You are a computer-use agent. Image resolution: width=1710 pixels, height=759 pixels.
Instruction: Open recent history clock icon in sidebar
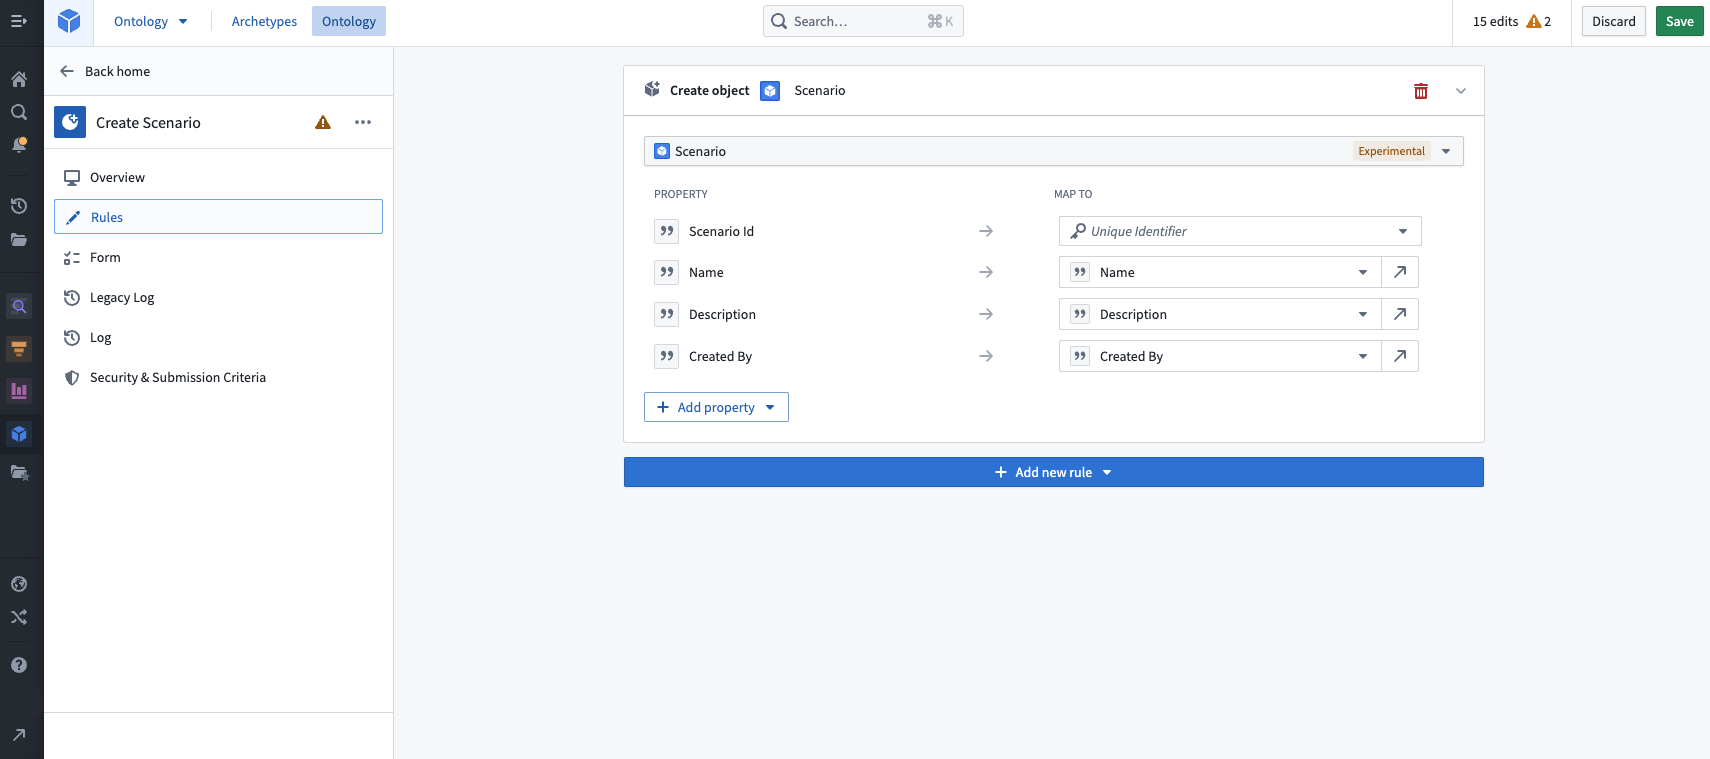click(x=19, y=206)
